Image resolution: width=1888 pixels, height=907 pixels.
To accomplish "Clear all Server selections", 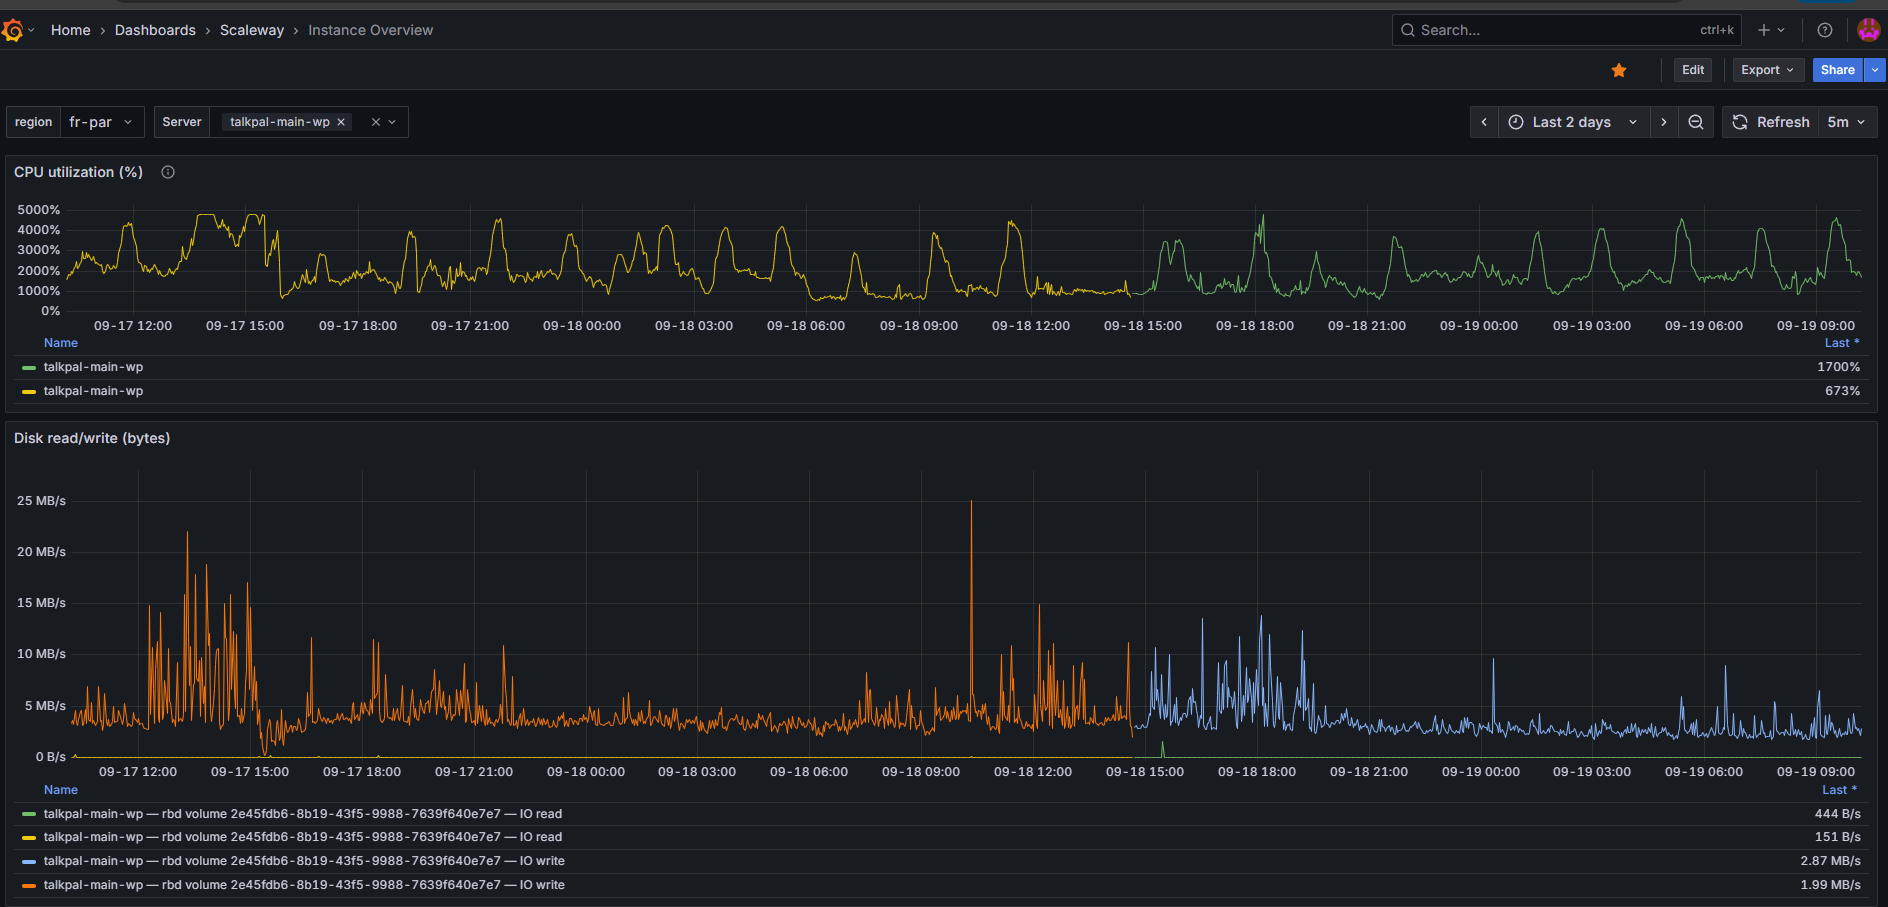I will click(x=376, y=122).
